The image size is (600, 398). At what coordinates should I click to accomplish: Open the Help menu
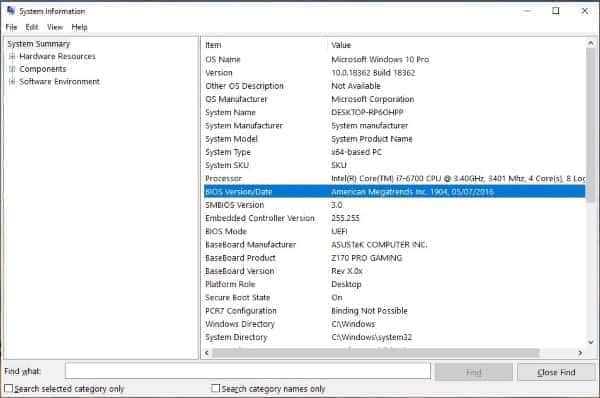(x=79, y=27)
